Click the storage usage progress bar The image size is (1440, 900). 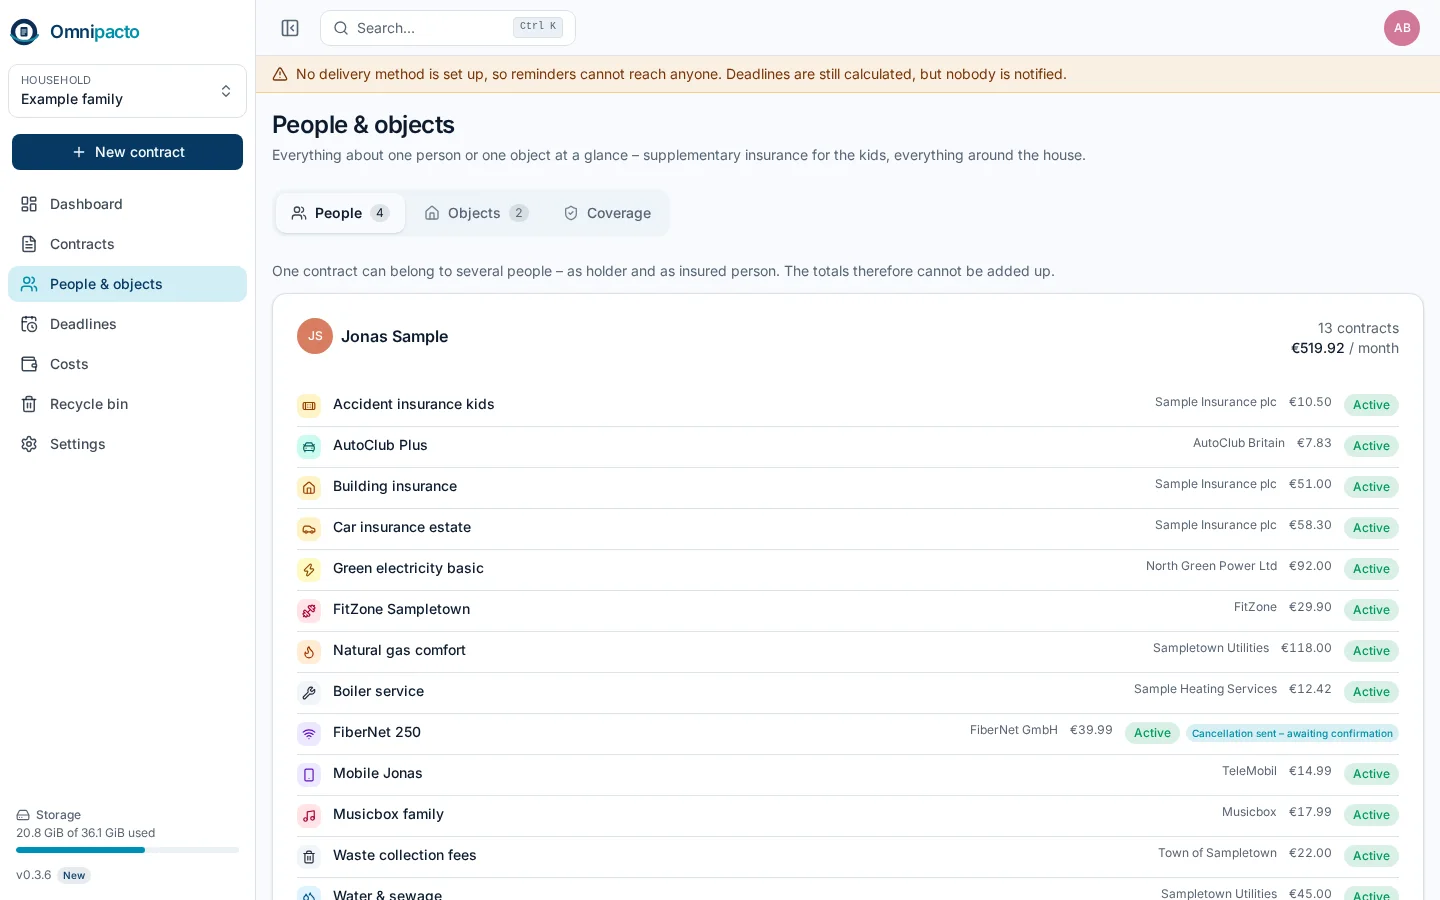pos(127,850)
